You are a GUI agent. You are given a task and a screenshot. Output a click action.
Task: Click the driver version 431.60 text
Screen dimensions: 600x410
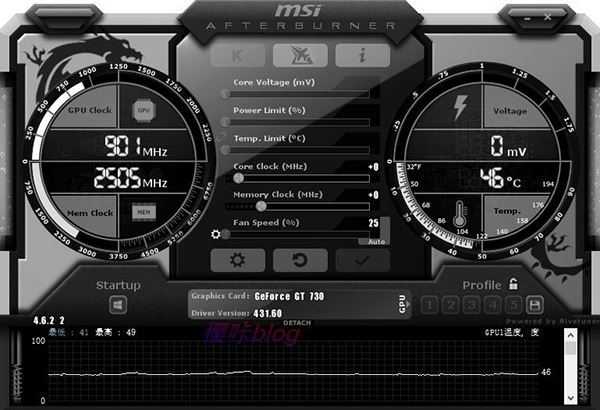click(x=267, y=314)
